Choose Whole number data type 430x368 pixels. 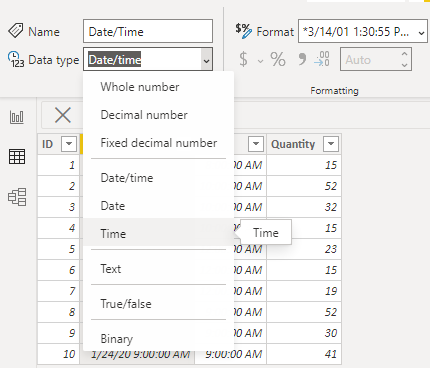coord(158,87)
